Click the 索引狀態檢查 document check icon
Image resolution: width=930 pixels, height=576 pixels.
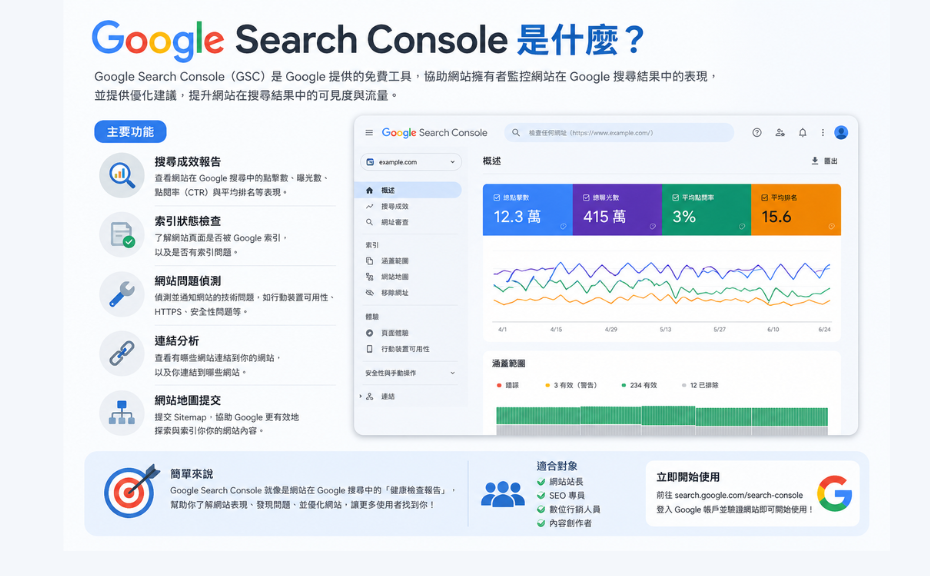pos(122,234)
